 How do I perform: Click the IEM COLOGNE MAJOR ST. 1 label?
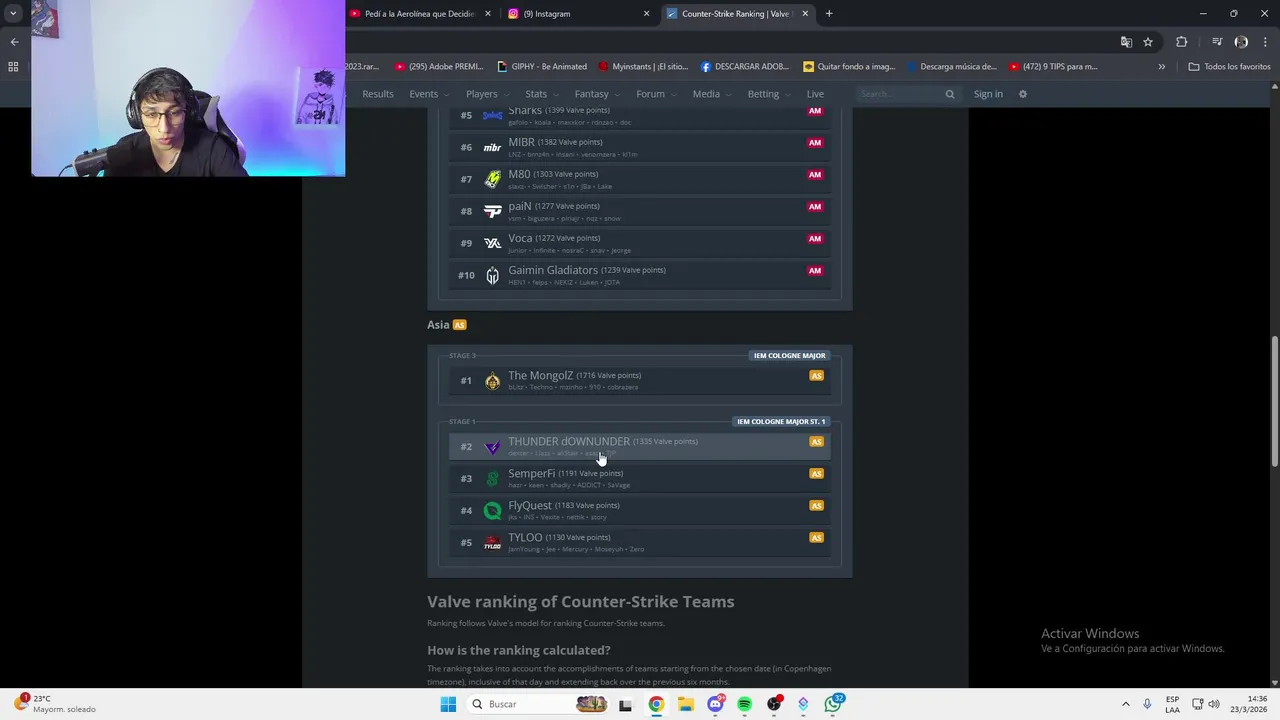pos(781,422)
